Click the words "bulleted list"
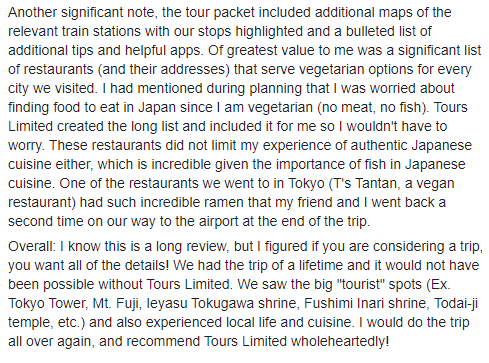 point(381,31)
